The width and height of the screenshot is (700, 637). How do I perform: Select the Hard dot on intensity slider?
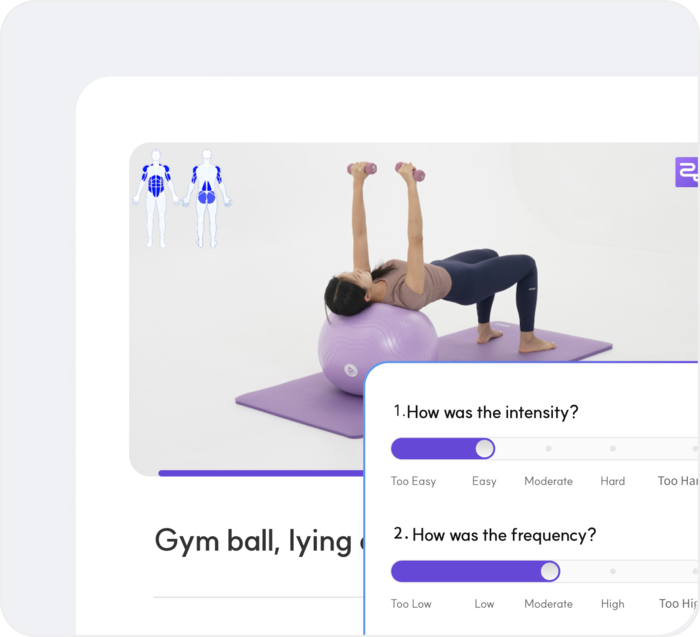[612, 448]
